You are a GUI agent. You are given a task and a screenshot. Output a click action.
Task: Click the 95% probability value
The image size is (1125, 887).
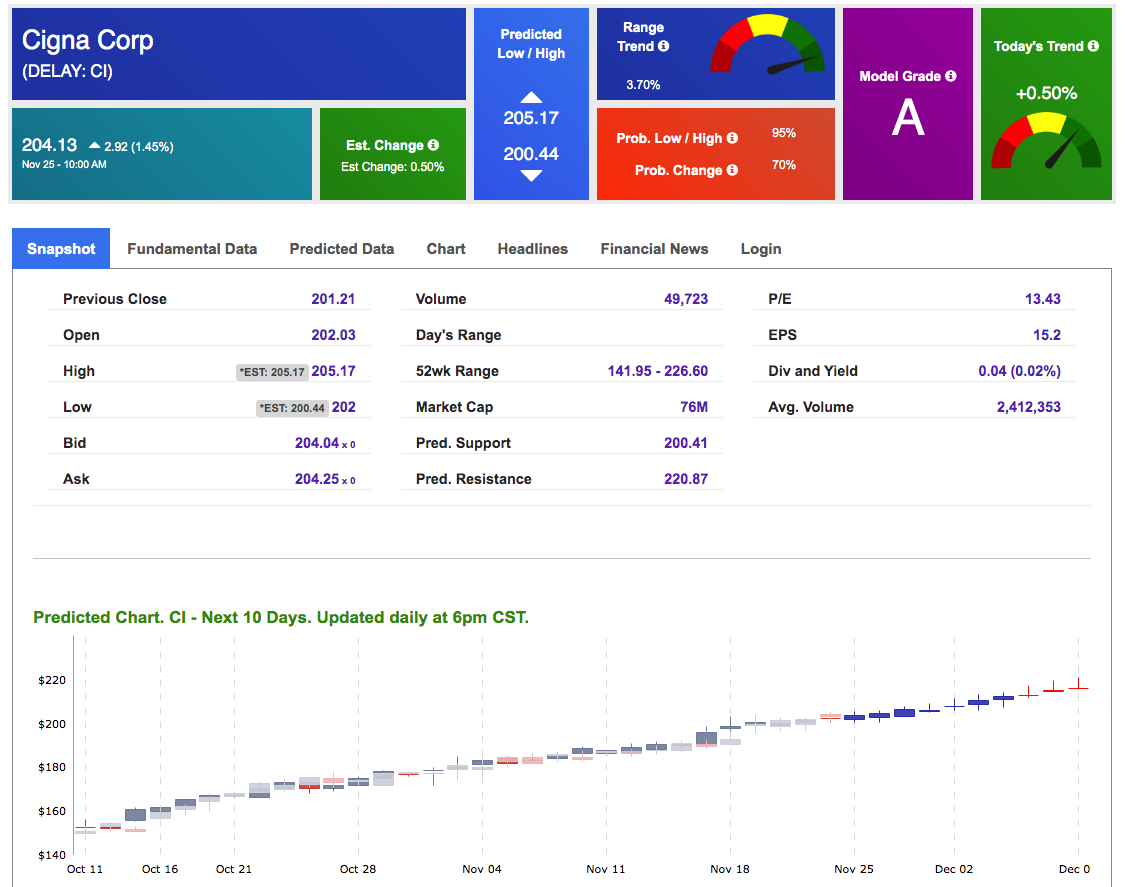point(783,133)
